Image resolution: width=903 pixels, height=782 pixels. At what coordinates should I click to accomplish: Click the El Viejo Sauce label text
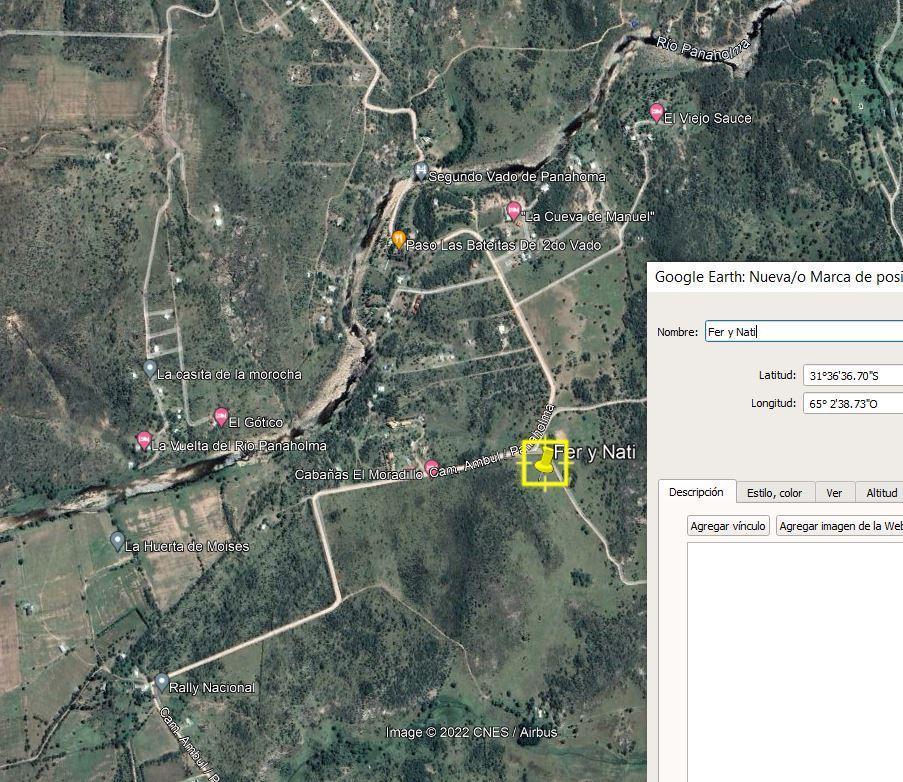click(708, 118)
